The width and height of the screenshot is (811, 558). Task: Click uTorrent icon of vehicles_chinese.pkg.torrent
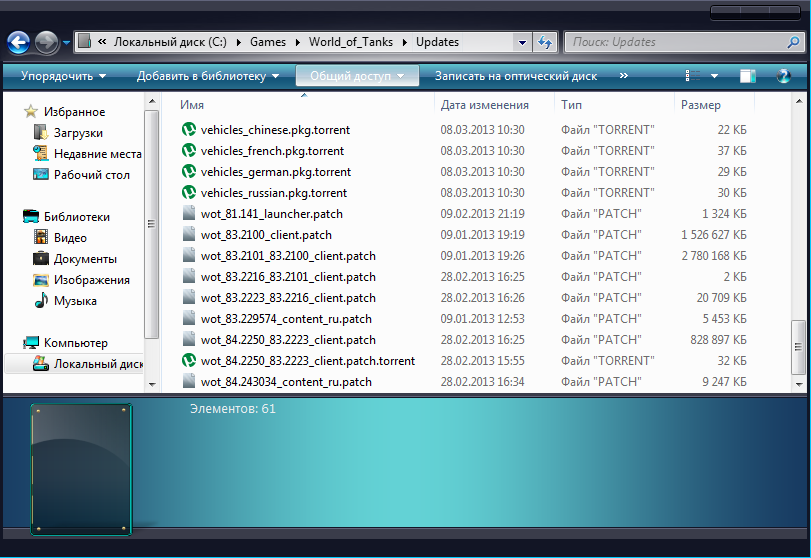189,130
